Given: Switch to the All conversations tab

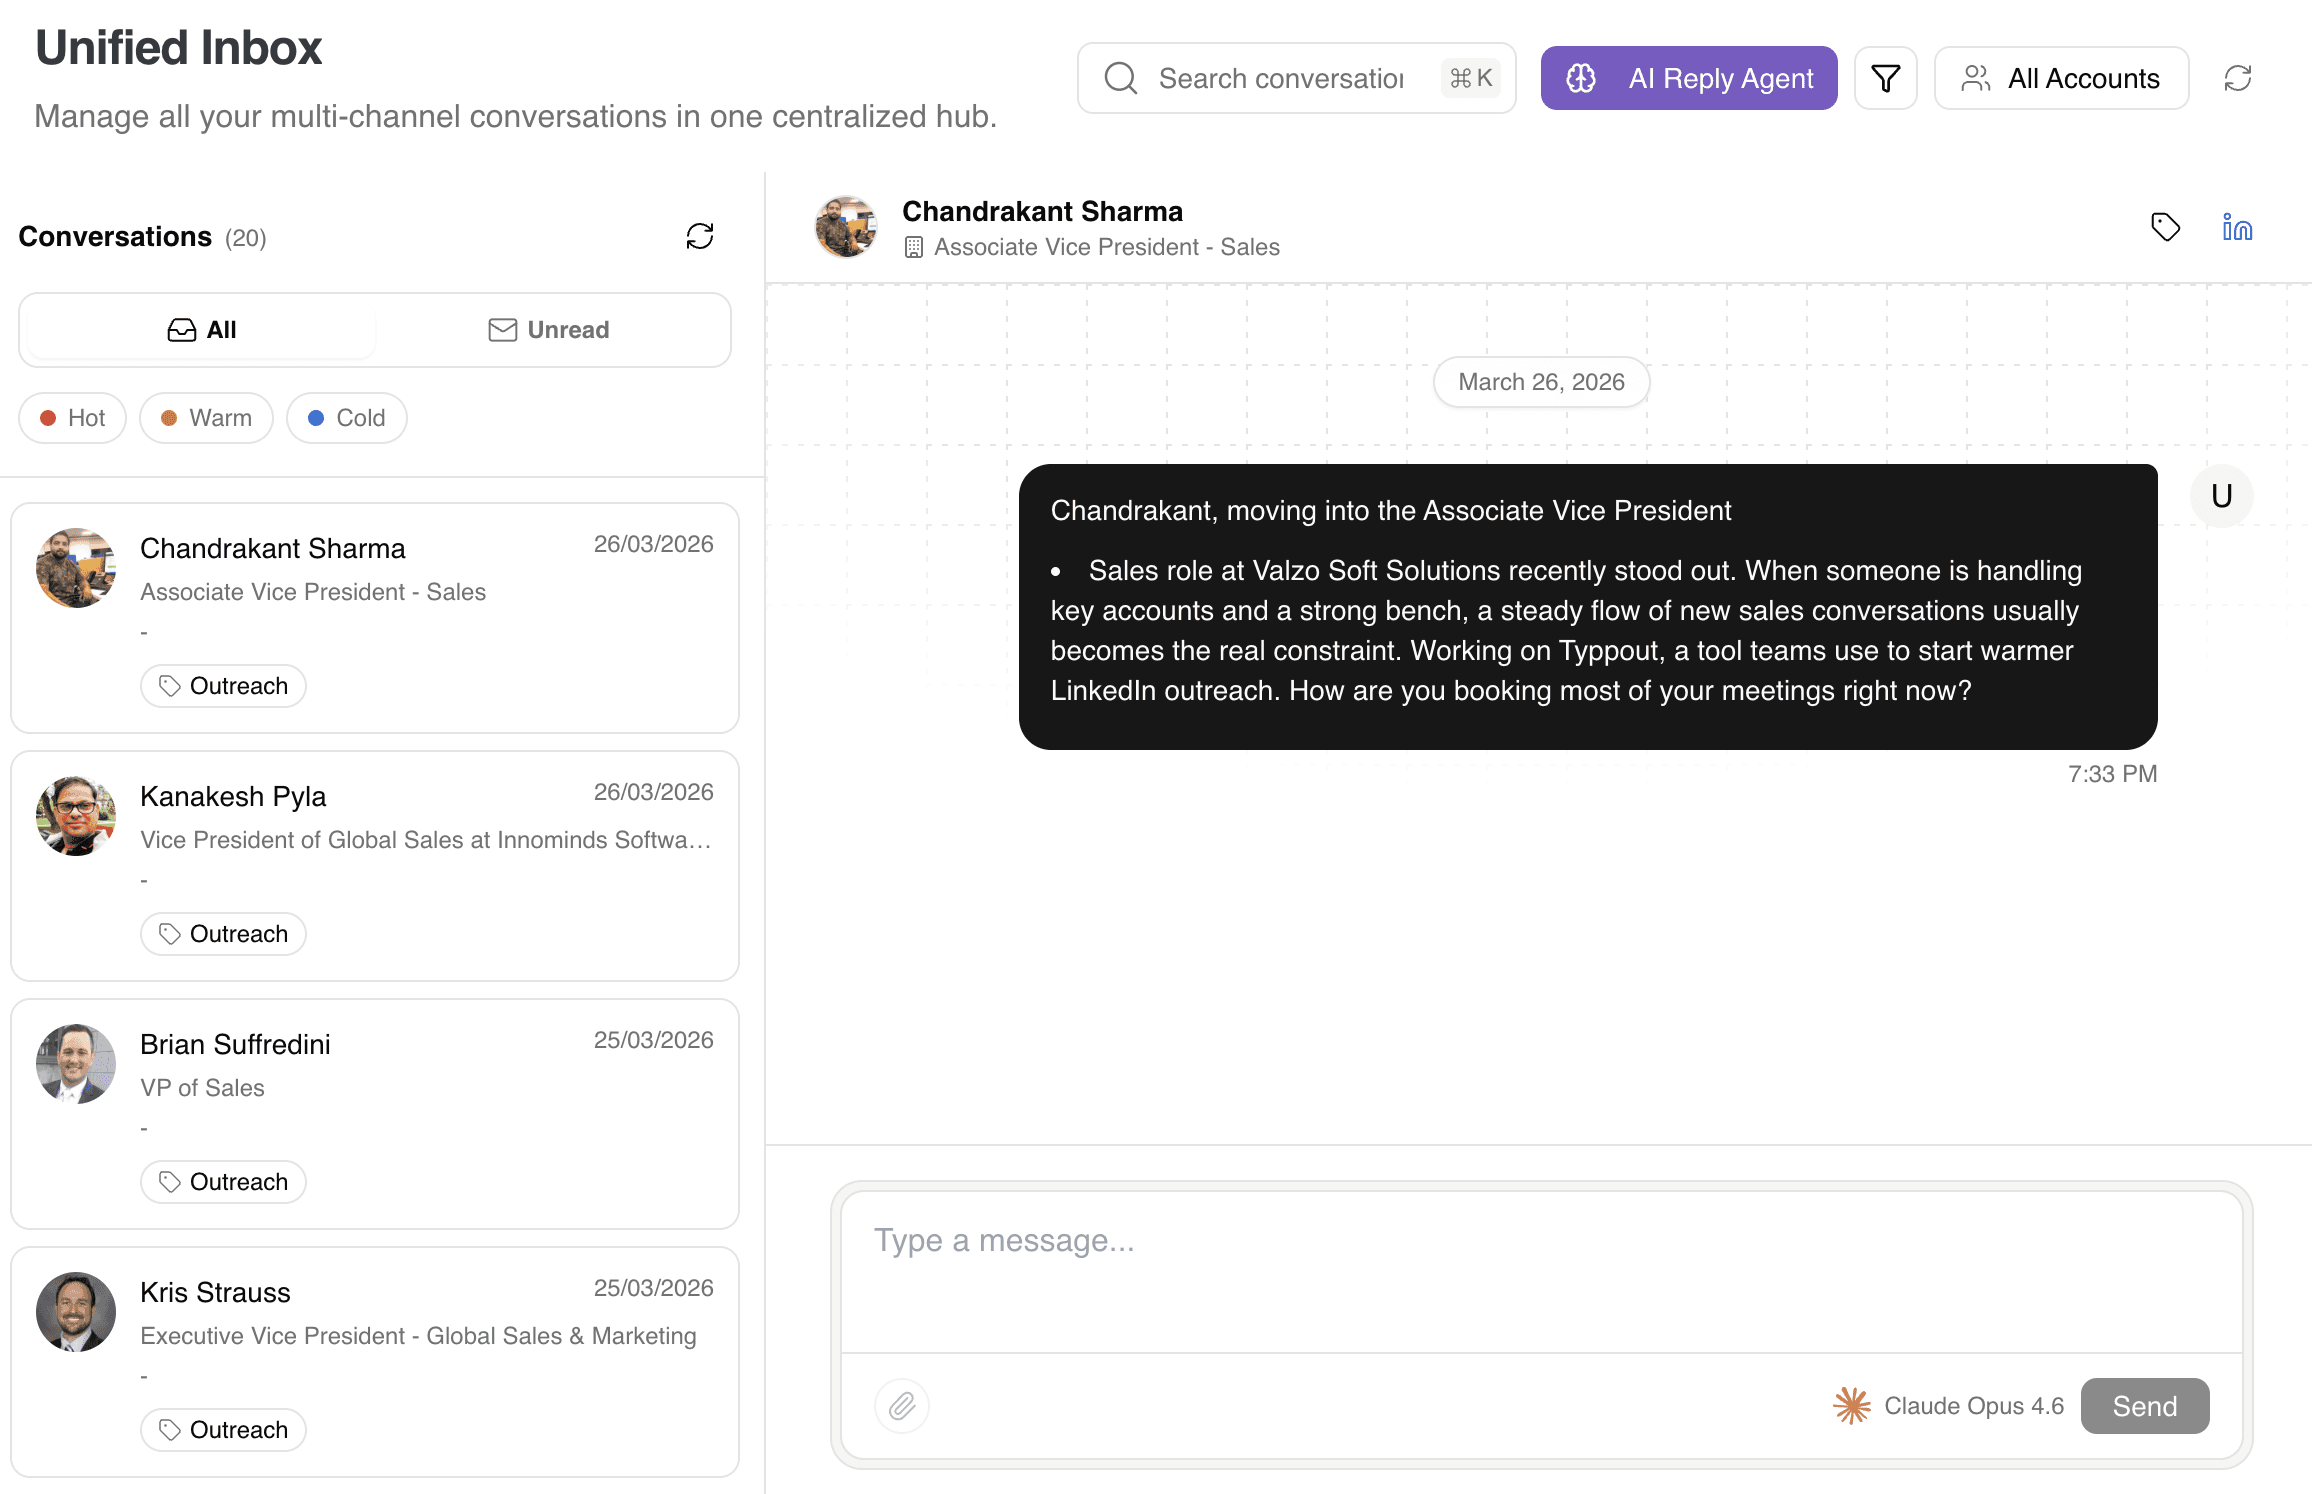Looking at the screenshot, I should [202, 330].
